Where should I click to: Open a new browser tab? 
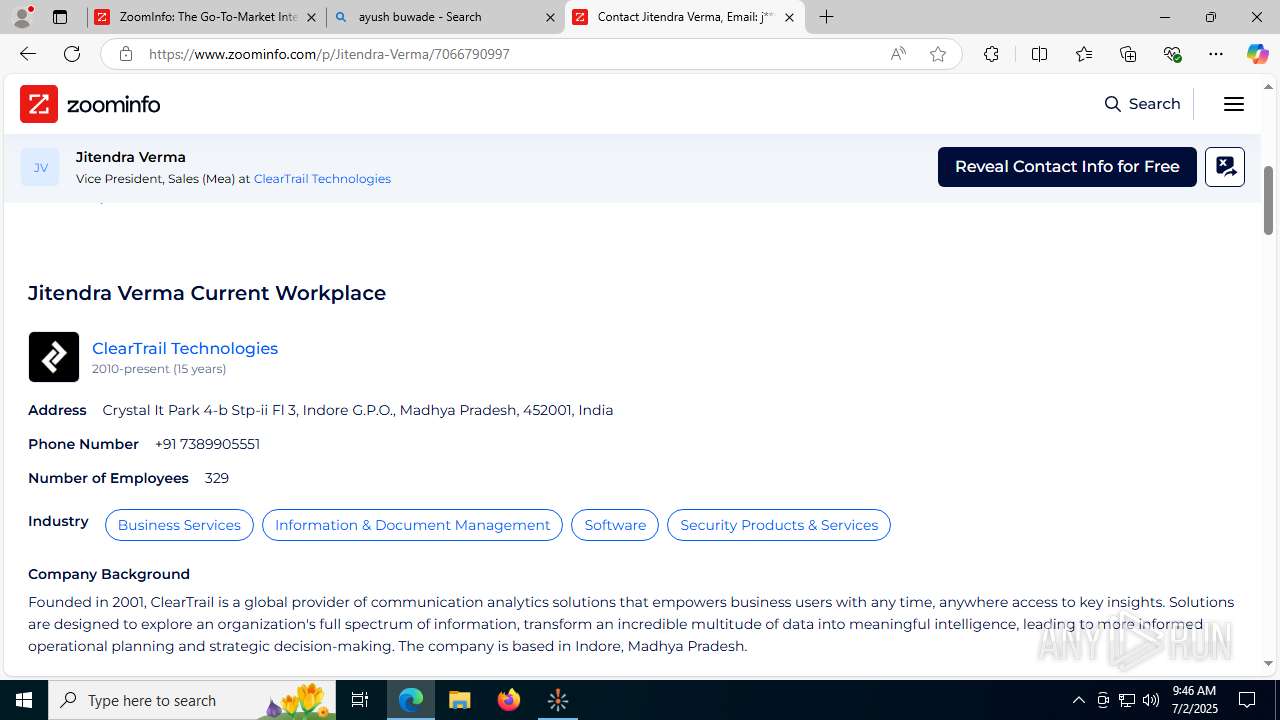(827, 17)
